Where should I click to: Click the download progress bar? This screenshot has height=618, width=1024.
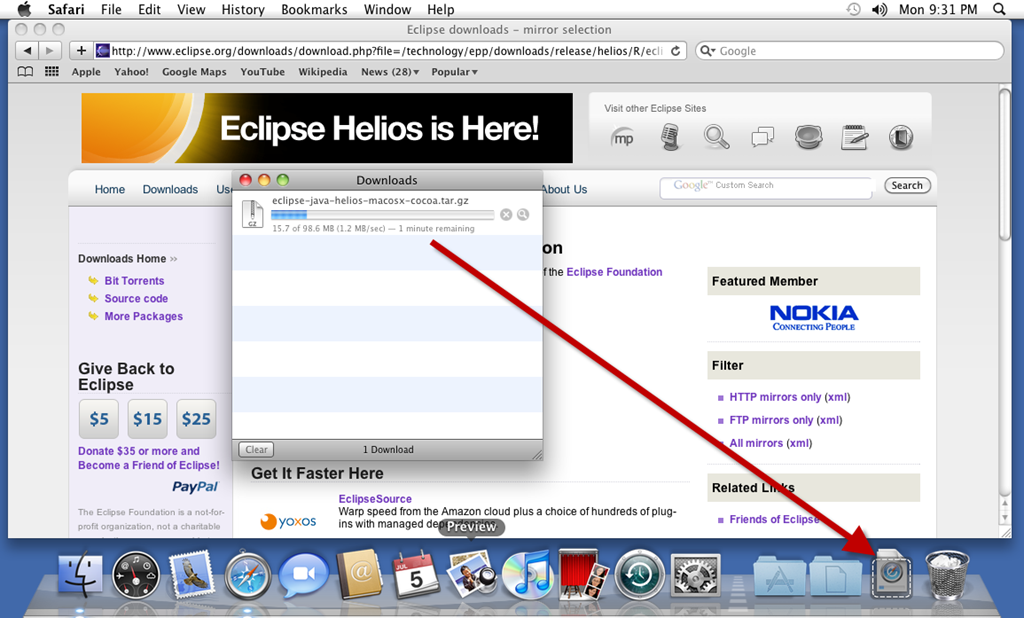coord(383,215)
